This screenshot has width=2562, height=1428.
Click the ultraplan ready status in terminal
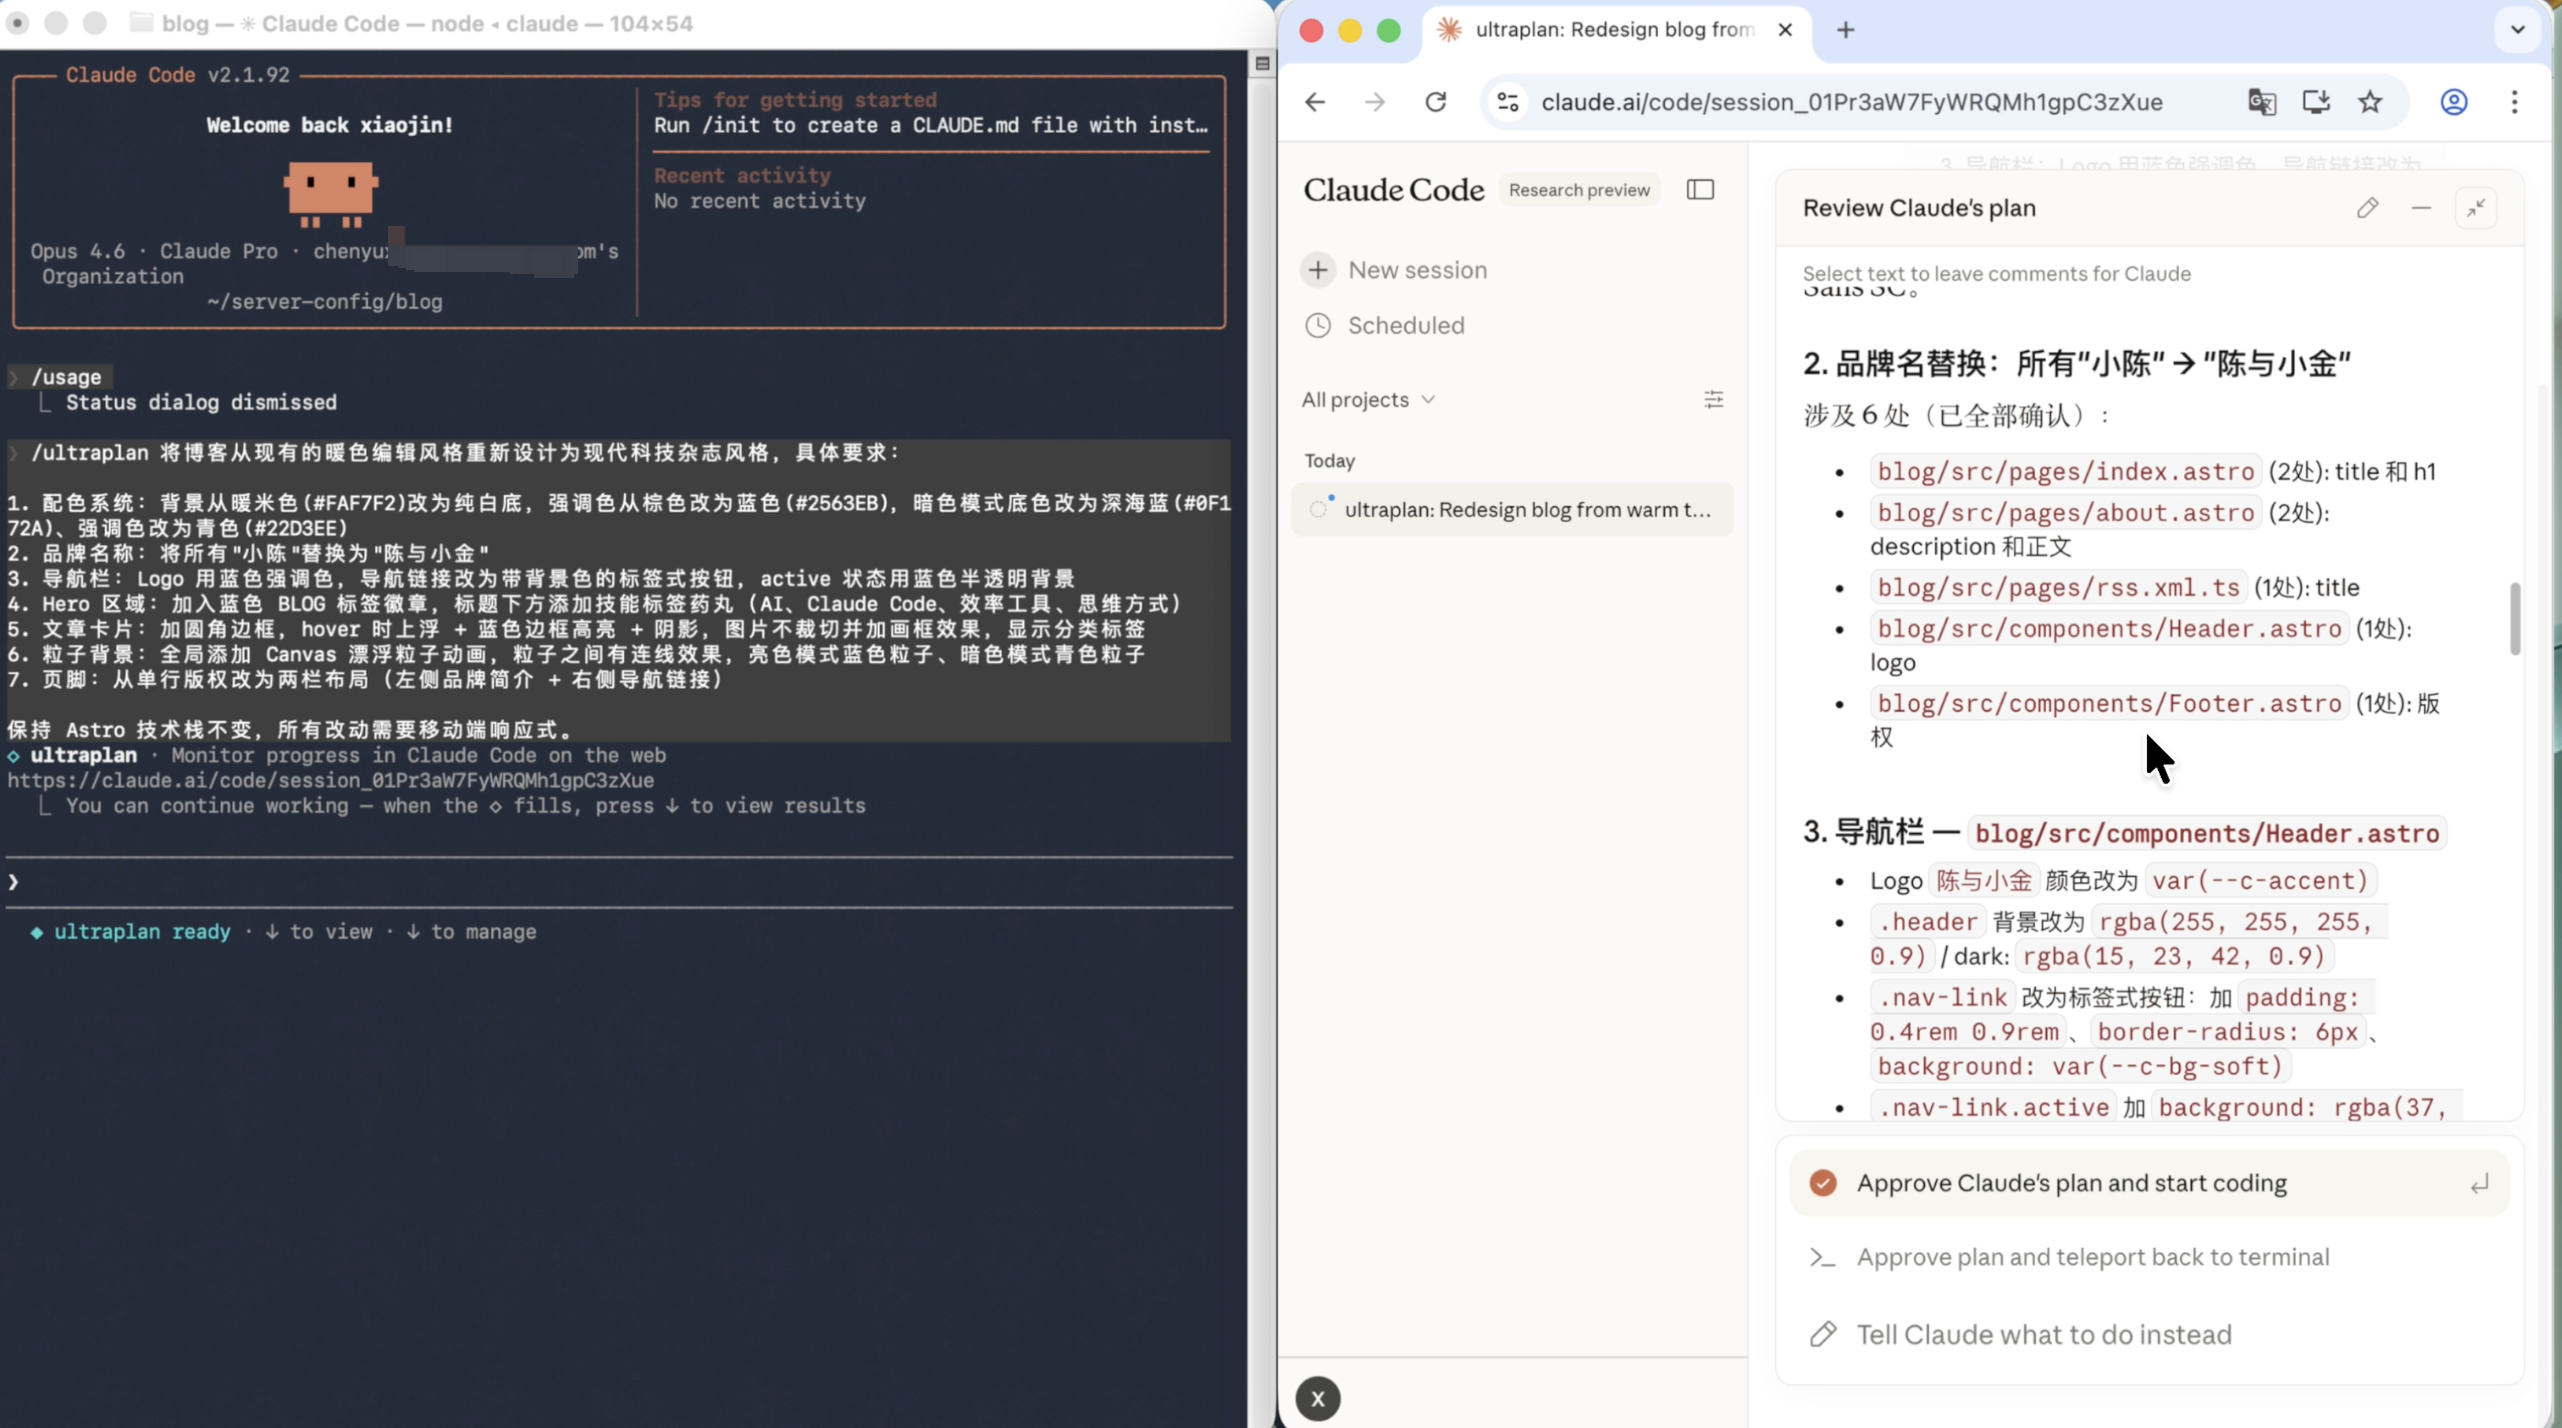pyautogui.click(x=141, y=932)
